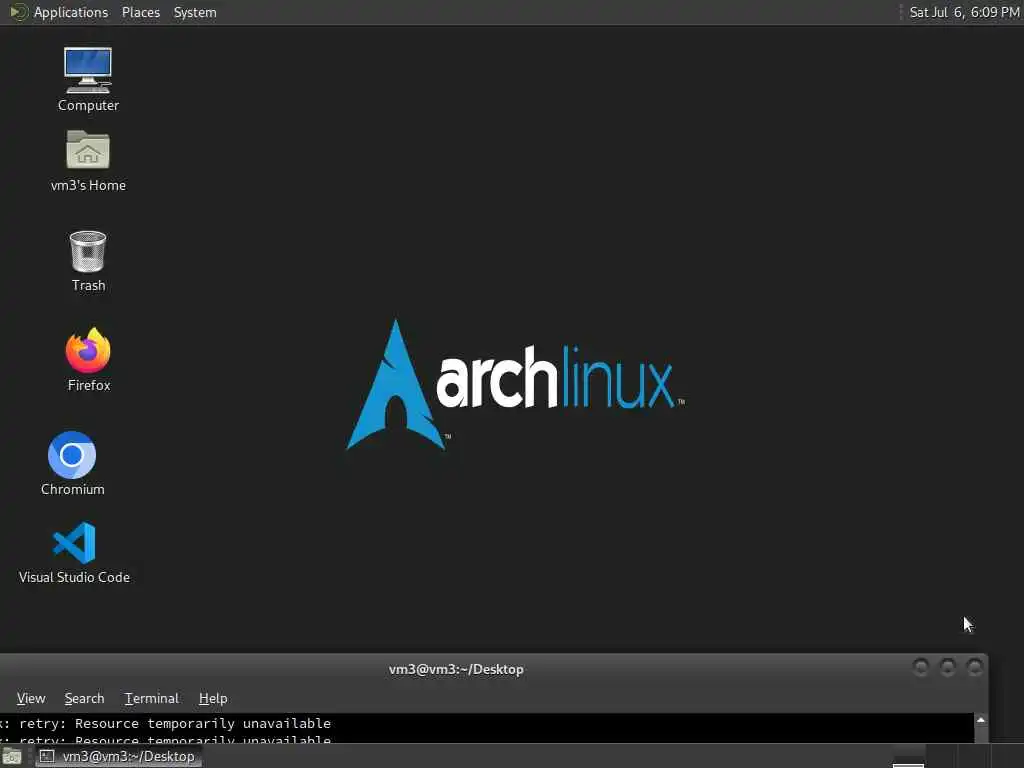Click the MATE logo icon beside Applications
Viewport: 1024px width, 768px height.
click(x=19, y=12)
